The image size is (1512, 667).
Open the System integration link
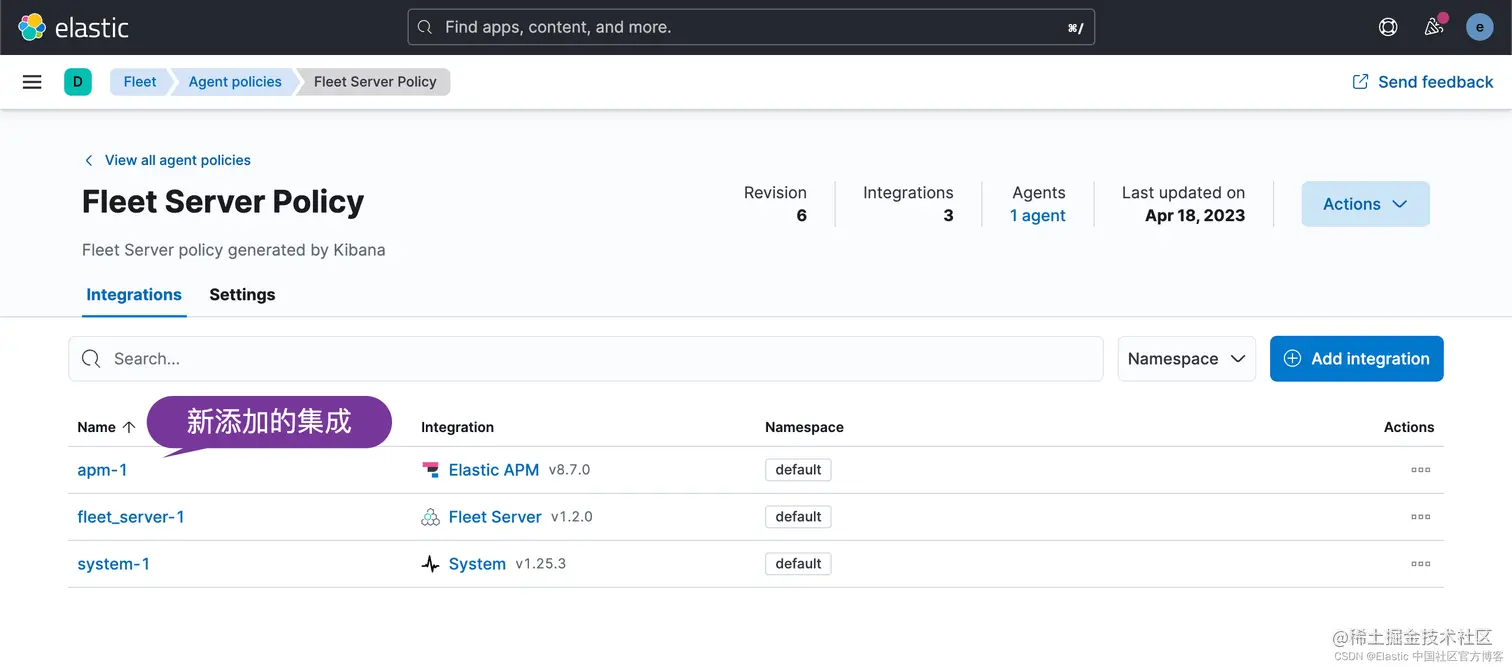[477, 564]
